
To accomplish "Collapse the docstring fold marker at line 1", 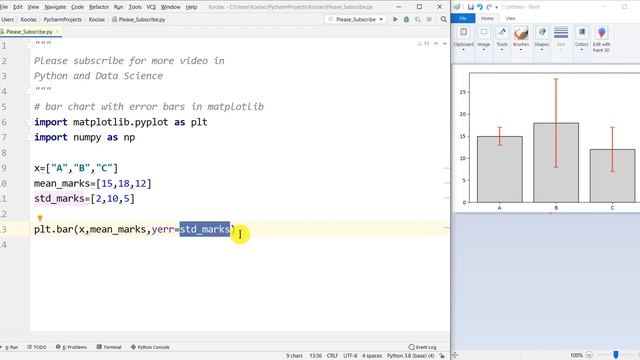I will click(x=30, y=45).
